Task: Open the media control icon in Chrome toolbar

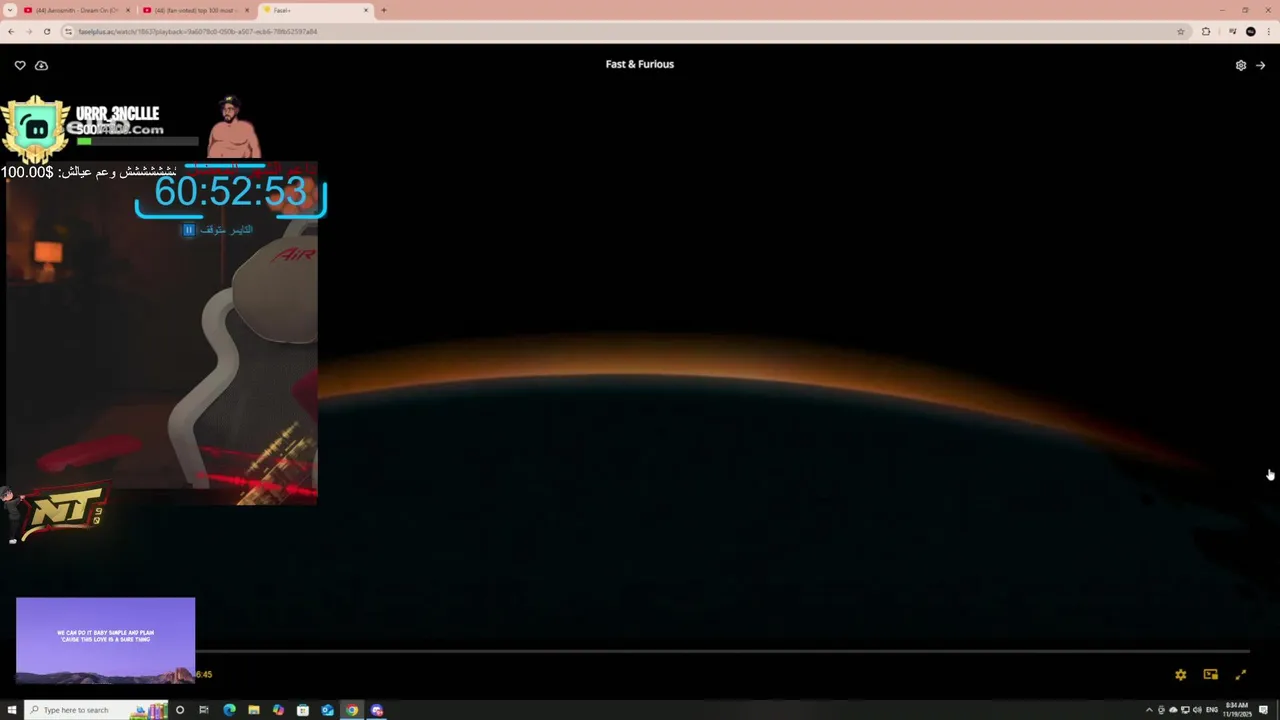Action: tap(1233, 31)
